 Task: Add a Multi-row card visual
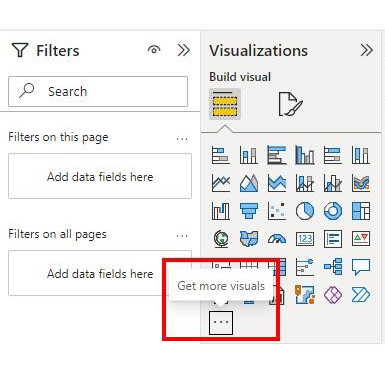(333, 239)
